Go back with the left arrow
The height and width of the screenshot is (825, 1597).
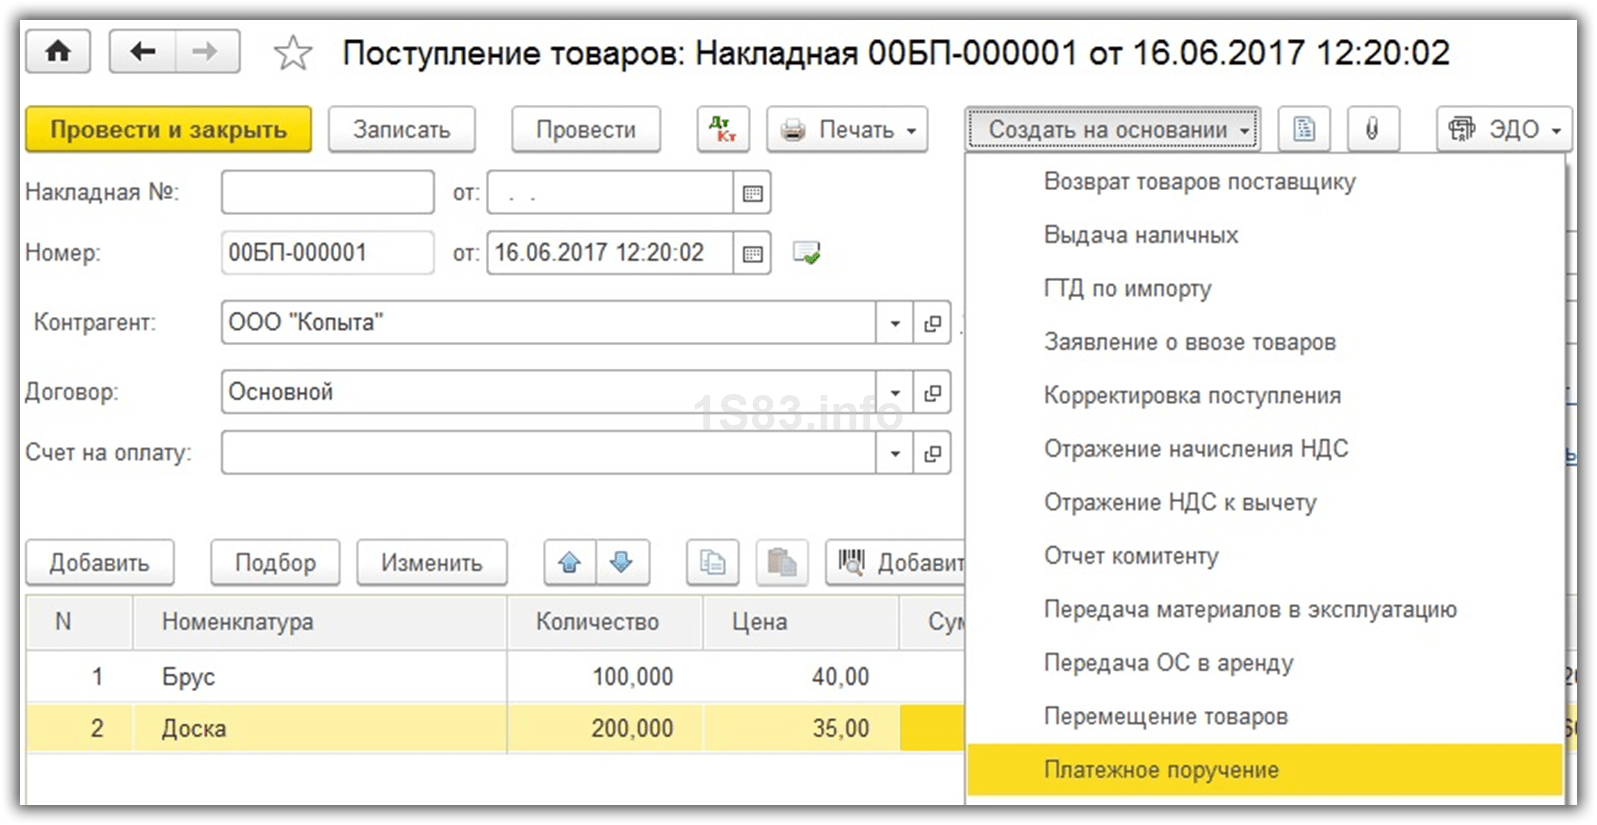coord(142,52)
